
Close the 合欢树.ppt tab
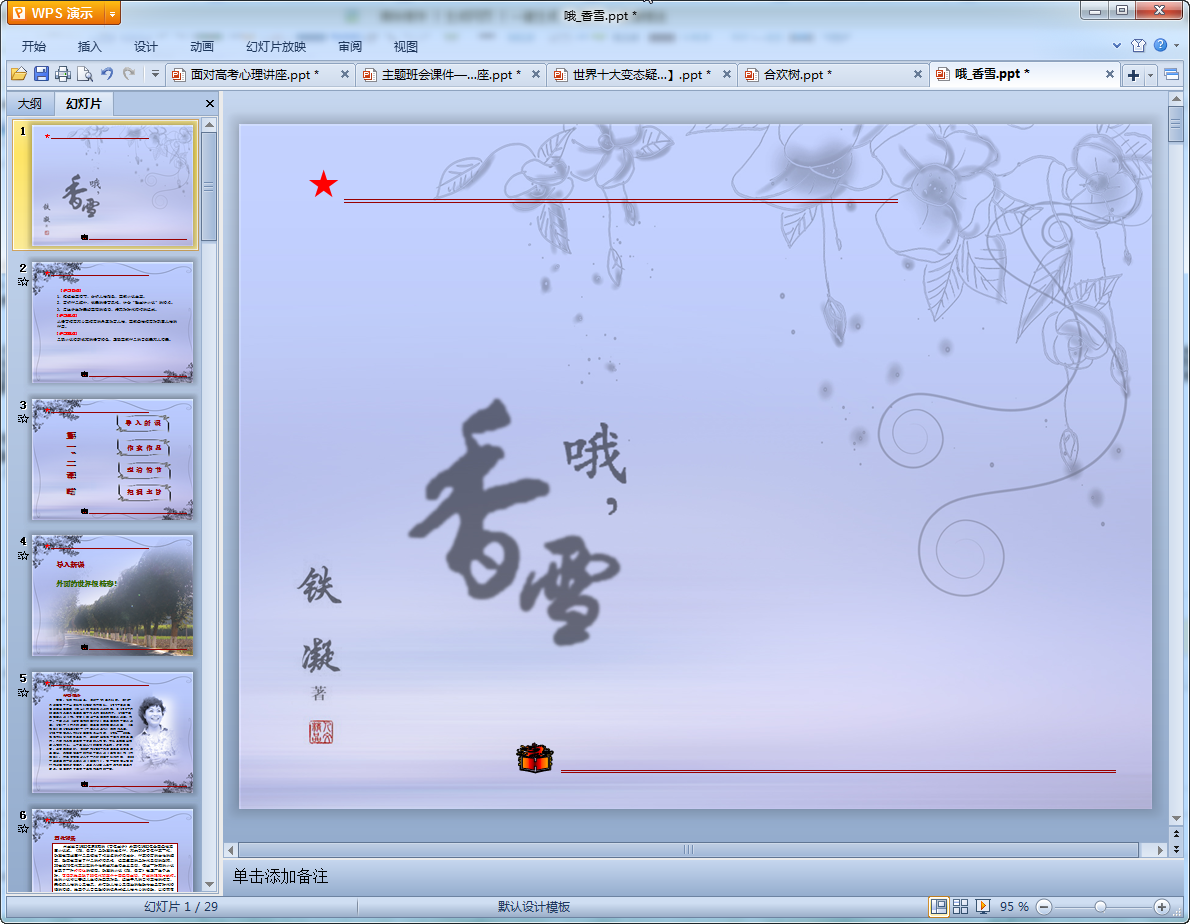pos(918,74)
